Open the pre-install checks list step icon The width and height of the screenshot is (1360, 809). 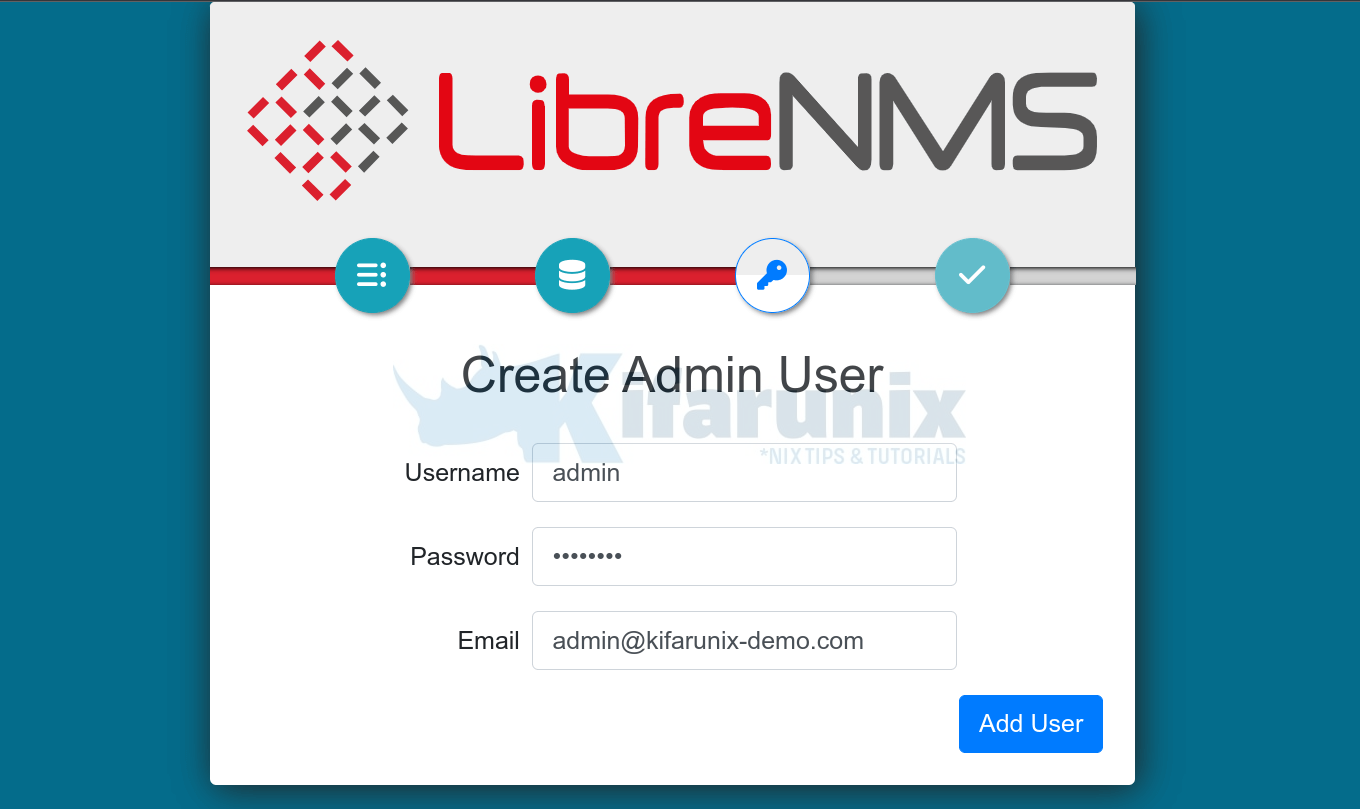(372, 275)
